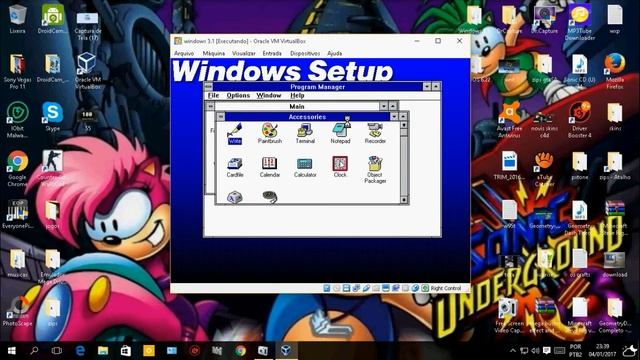Open File Explorer from taskbar
This screenshot has height=360, width=640.
[x=103, y=351]
